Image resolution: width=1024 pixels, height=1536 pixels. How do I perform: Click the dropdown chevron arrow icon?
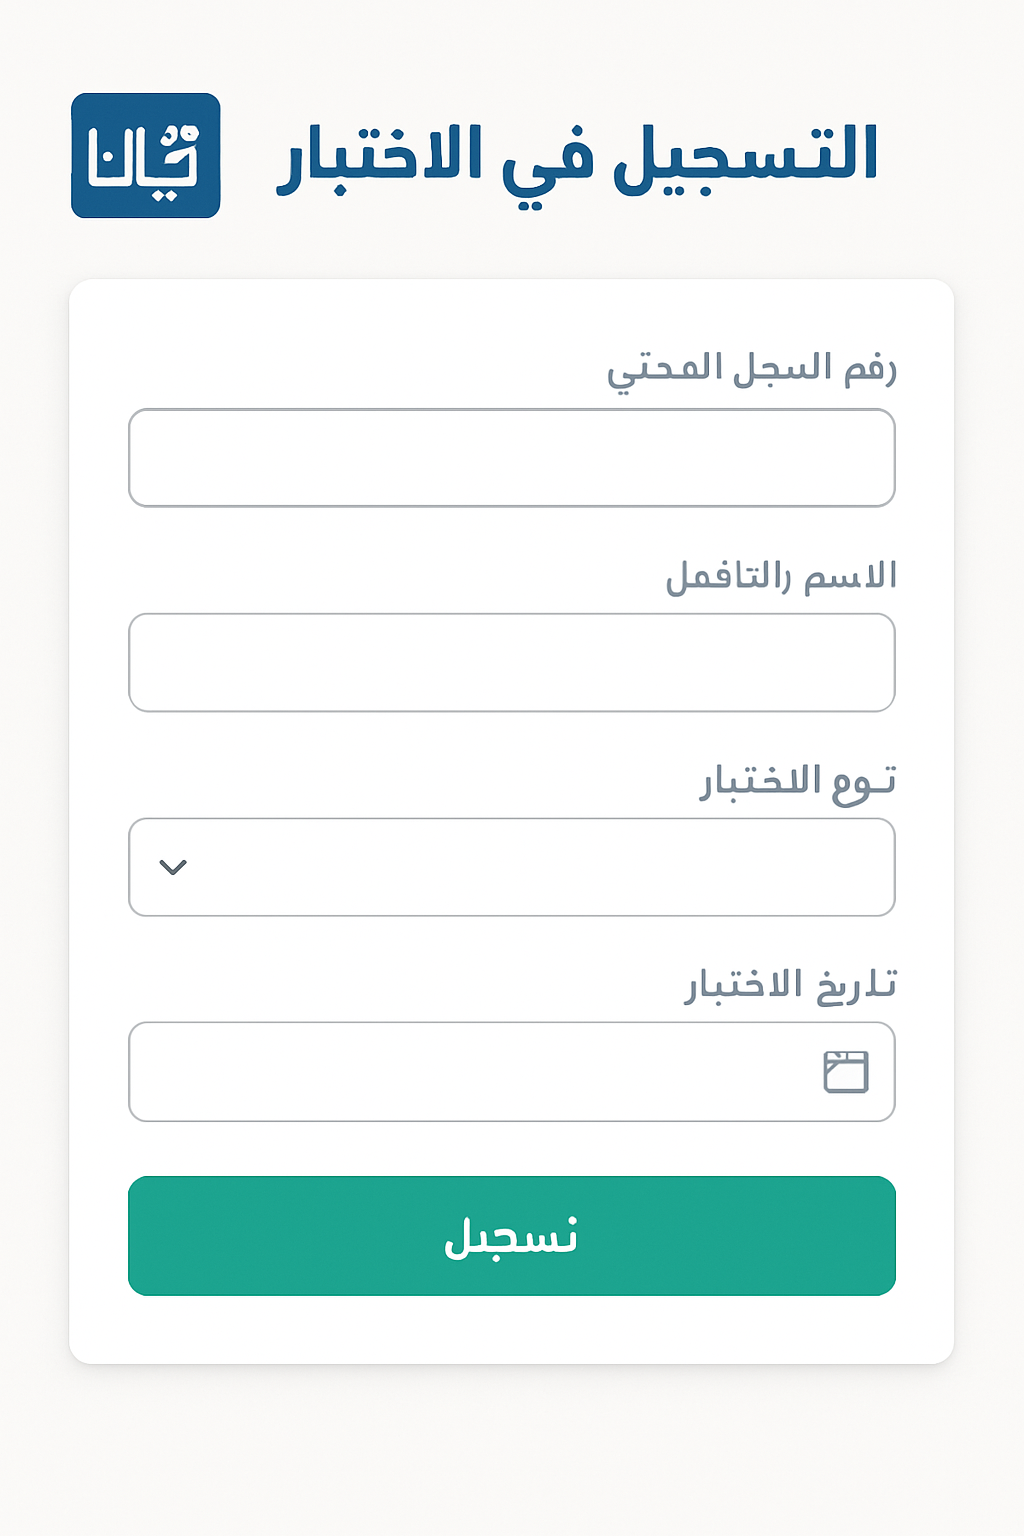173,867
